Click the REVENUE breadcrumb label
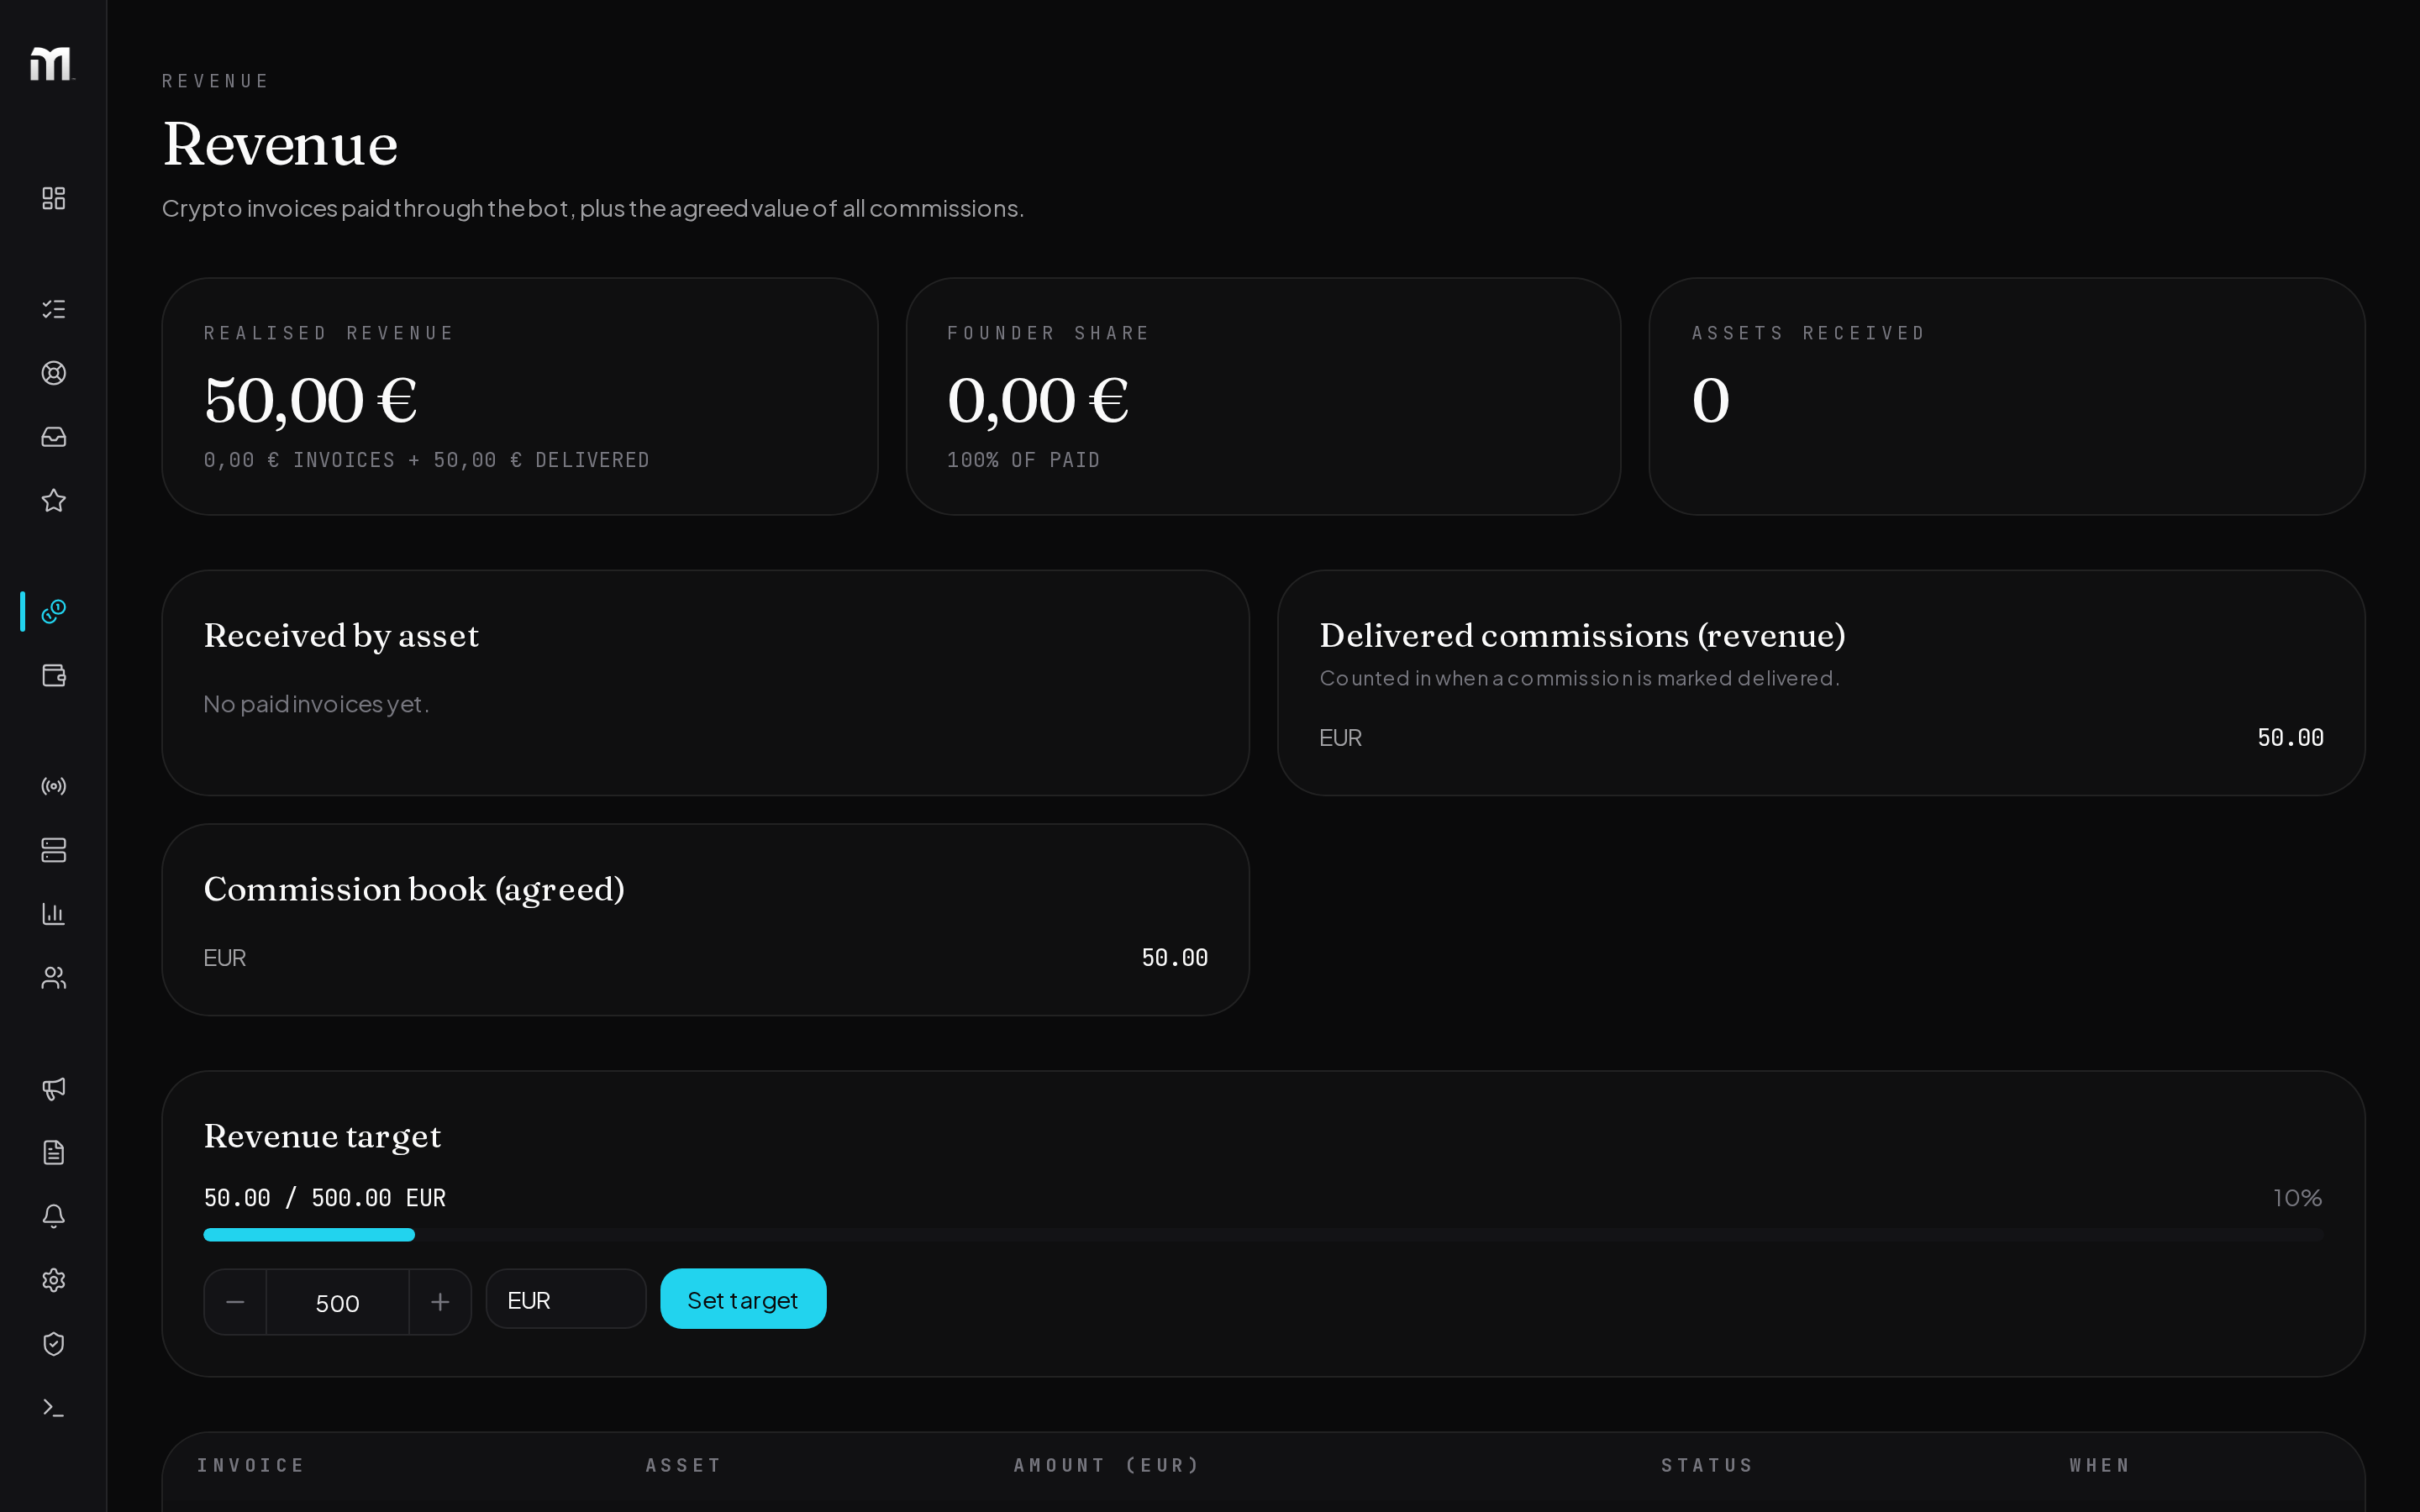 (216, 81)
